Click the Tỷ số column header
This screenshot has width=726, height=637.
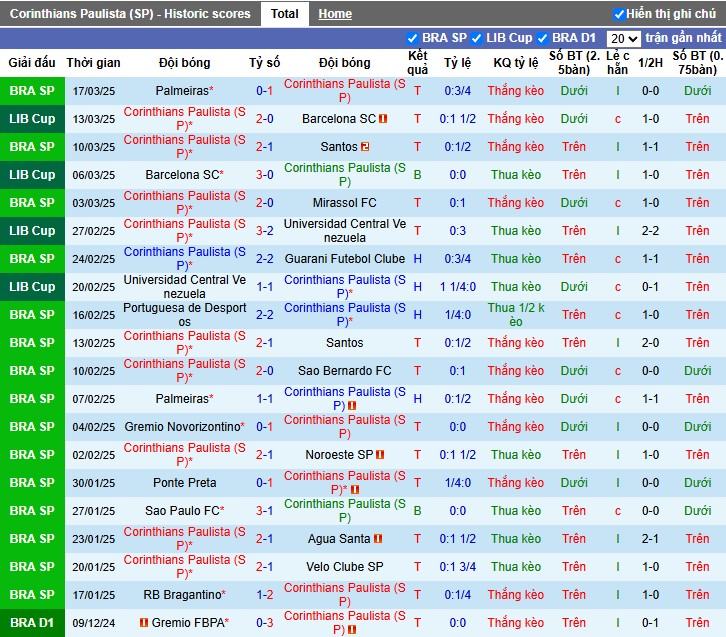point(264,63)
